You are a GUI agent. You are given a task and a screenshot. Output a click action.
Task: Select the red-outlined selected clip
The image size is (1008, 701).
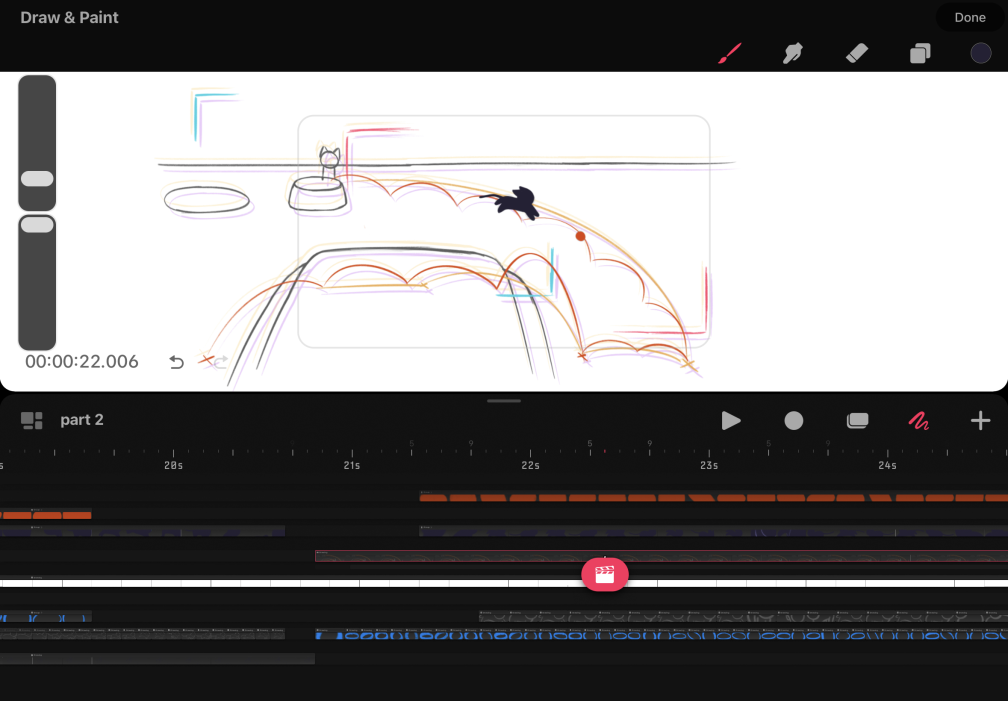(662, 556)
